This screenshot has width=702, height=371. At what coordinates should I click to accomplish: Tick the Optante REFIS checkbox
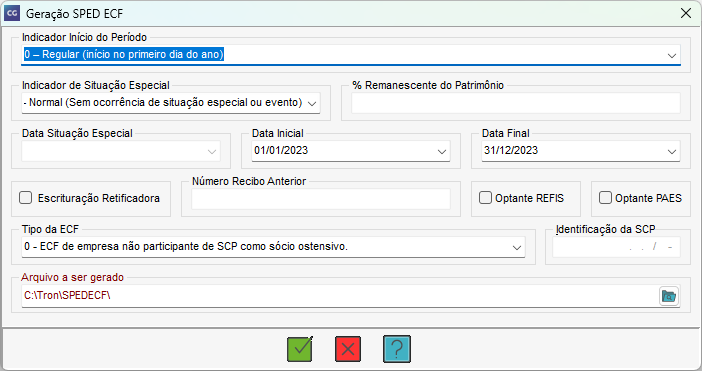pos(485,198)
